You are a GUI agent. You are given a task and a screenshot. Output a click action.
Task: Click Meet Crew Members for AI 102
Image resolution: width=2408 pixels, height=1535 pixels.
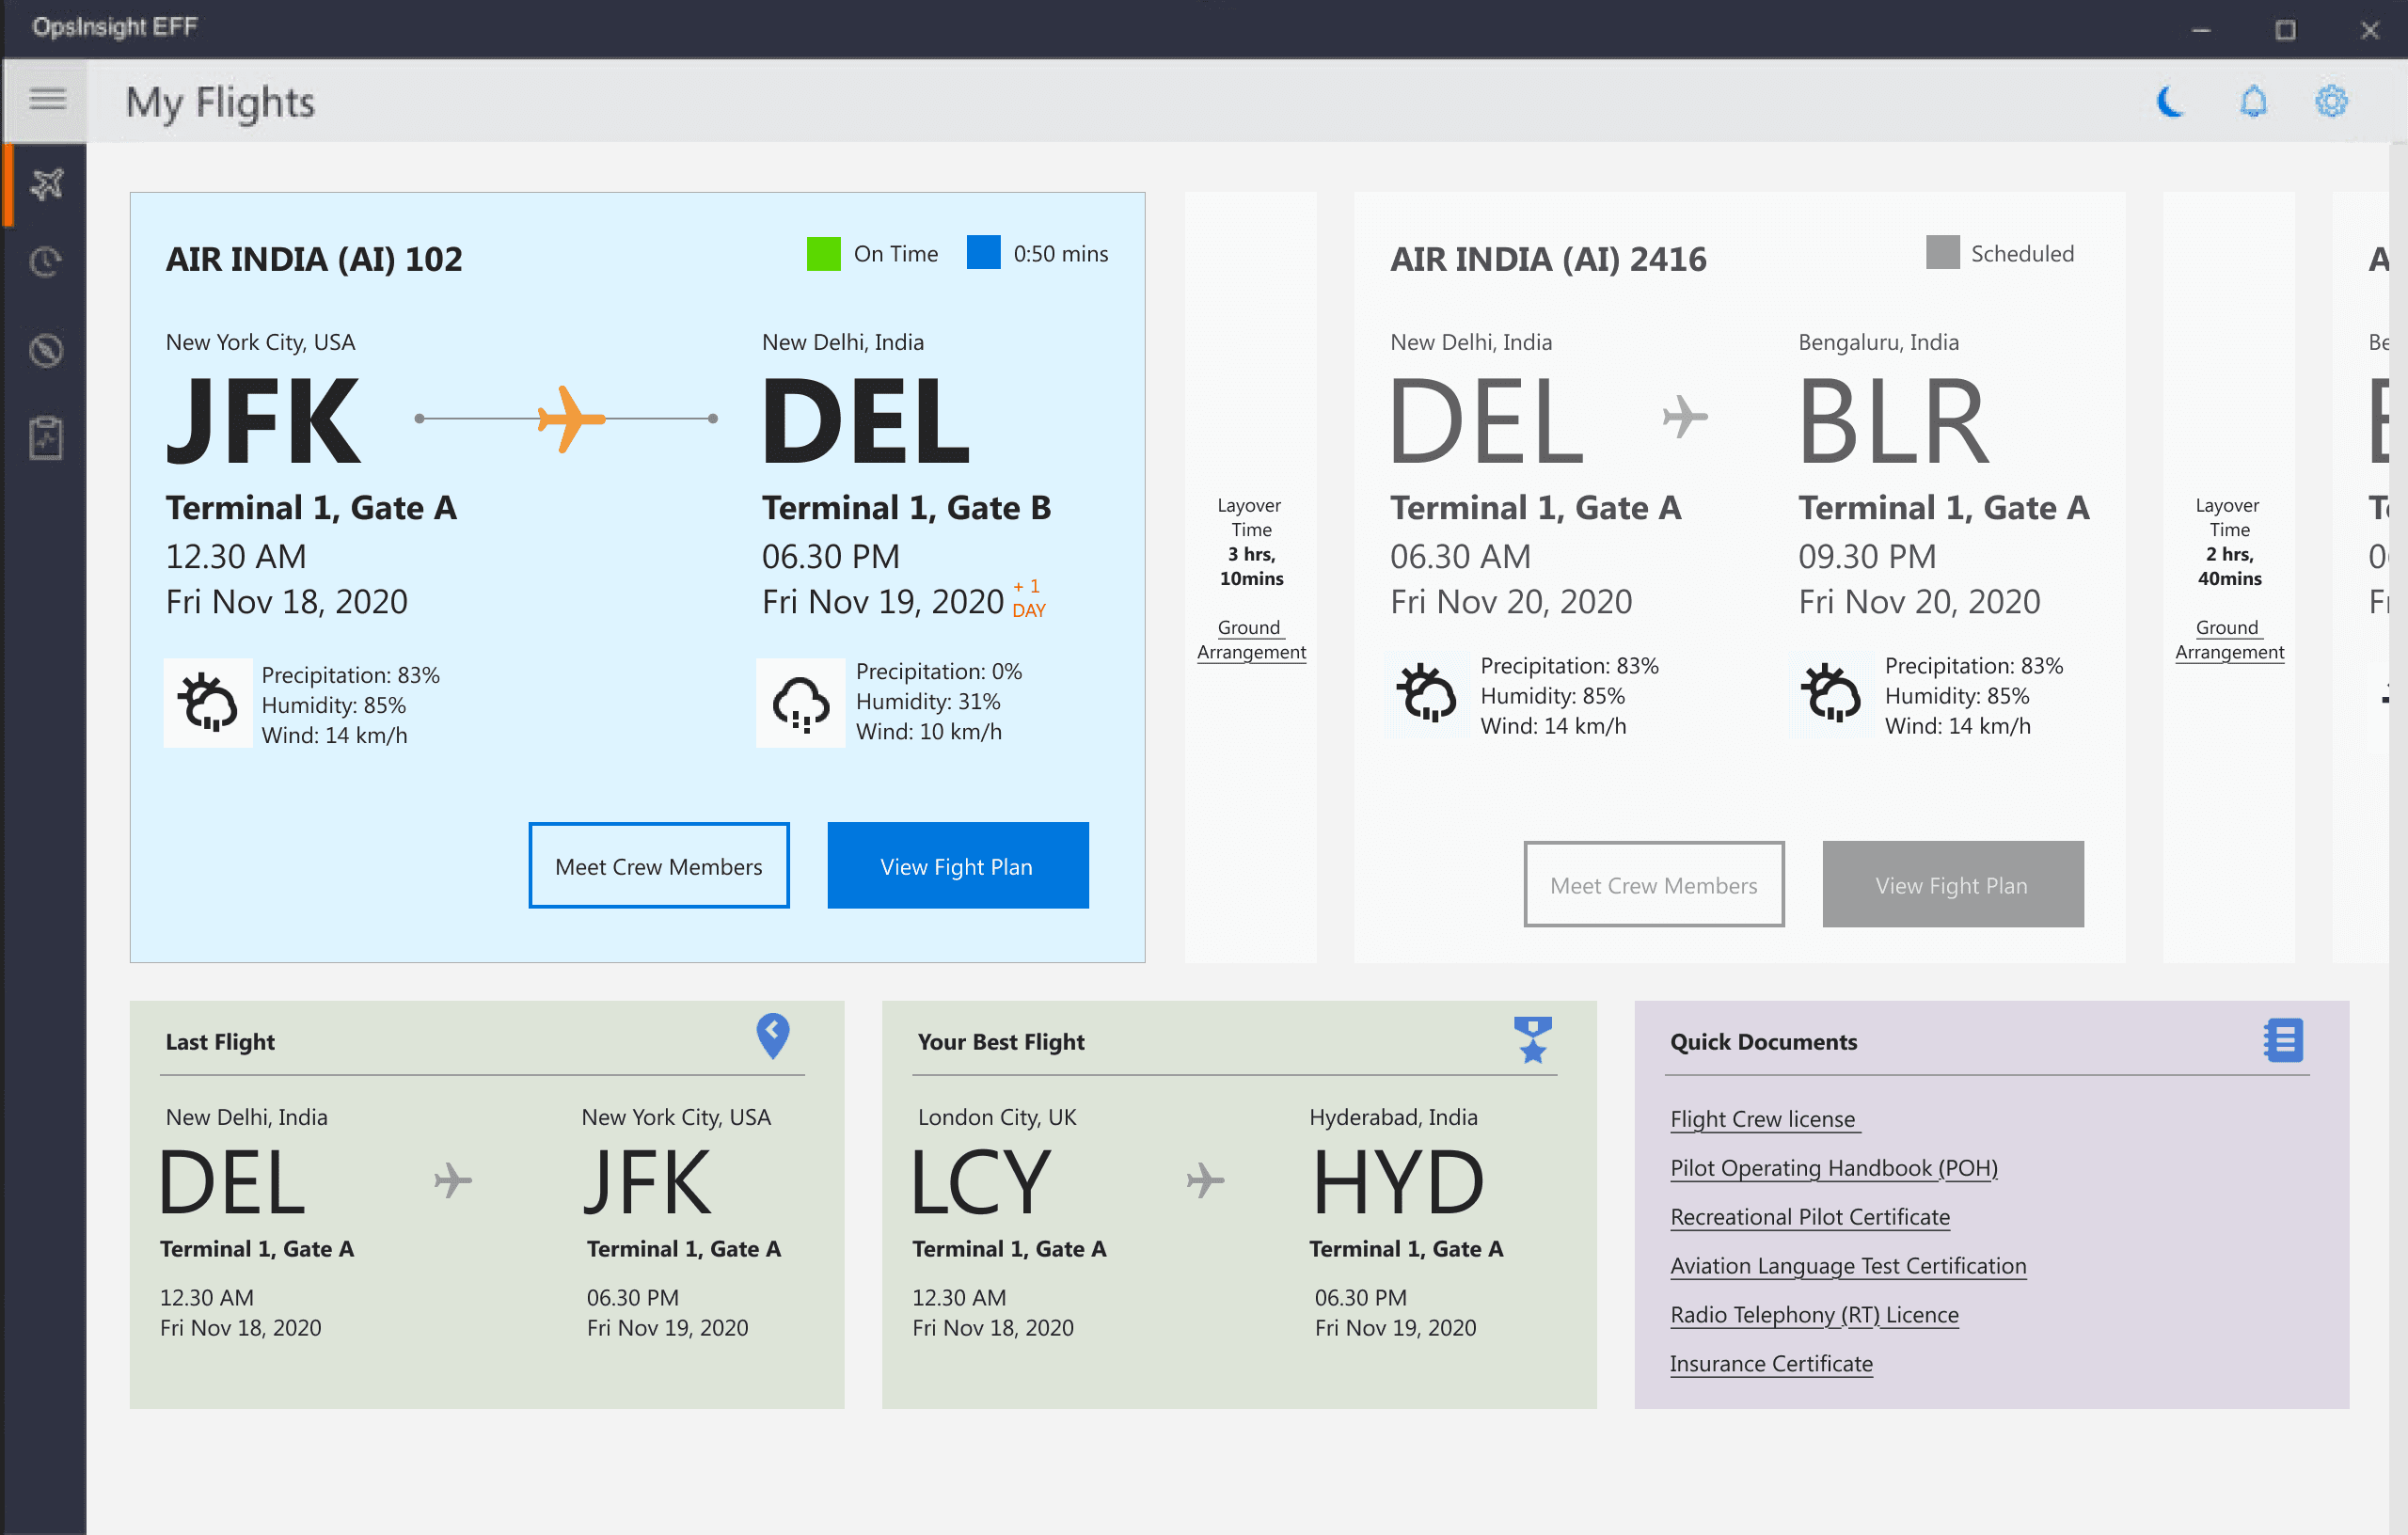(x=658, y=866)
